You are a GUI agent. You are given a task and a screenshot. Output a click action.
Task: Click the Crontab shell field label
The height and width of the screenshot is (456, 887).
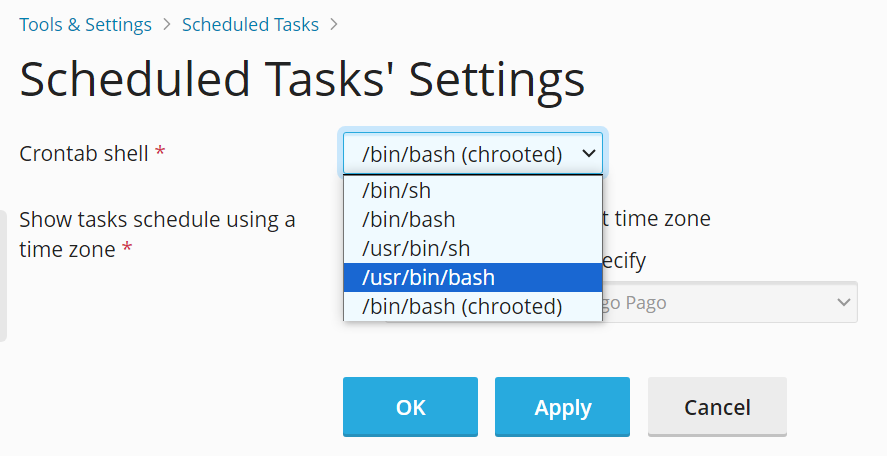(84, 154)
